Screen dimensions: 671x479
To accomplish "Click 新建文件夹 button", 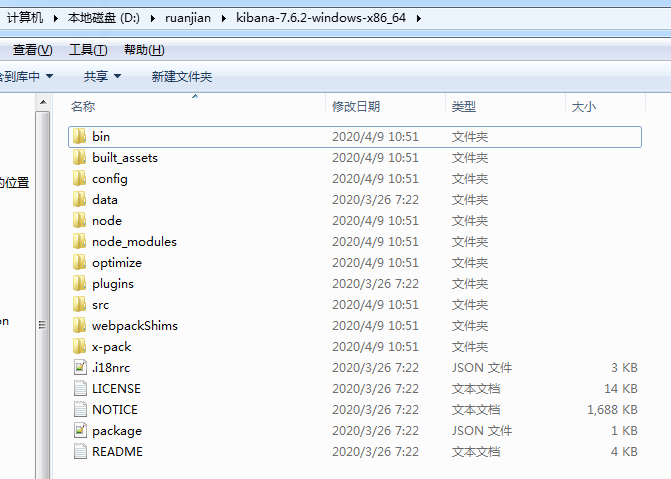I will [x=182, y=77].
